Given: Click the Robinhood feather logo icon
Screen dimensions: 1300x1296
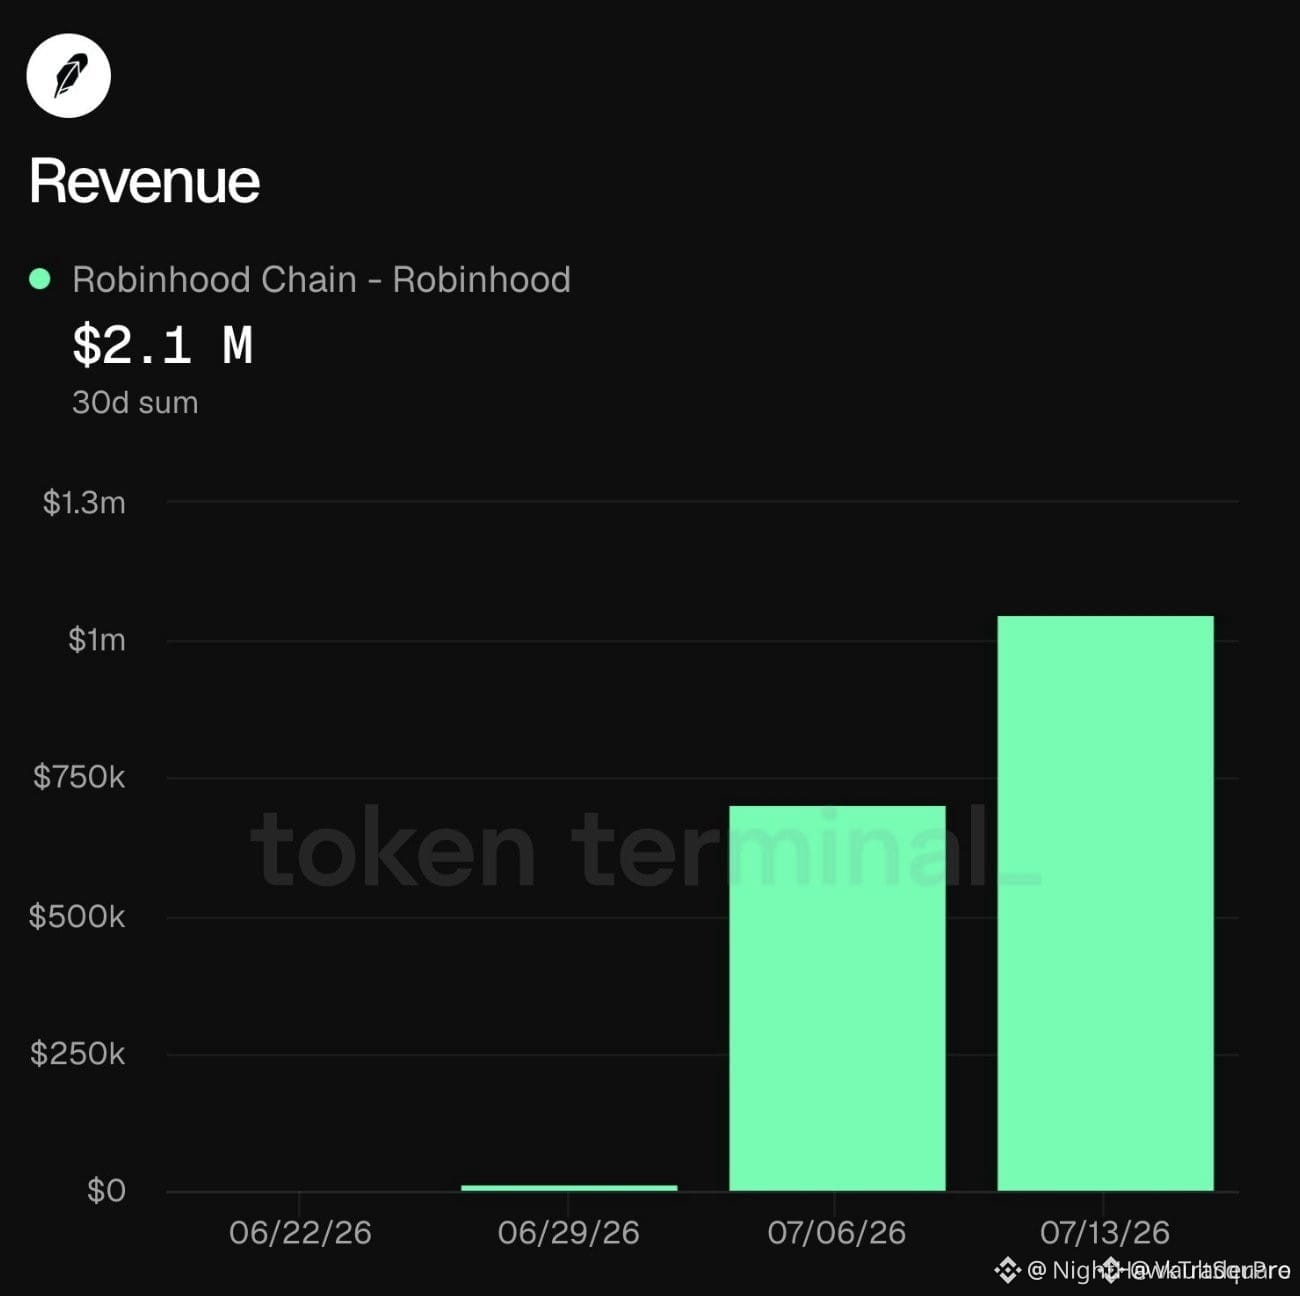Looking at the screenshot, I should pyautogui.click(x=68, y=76).
